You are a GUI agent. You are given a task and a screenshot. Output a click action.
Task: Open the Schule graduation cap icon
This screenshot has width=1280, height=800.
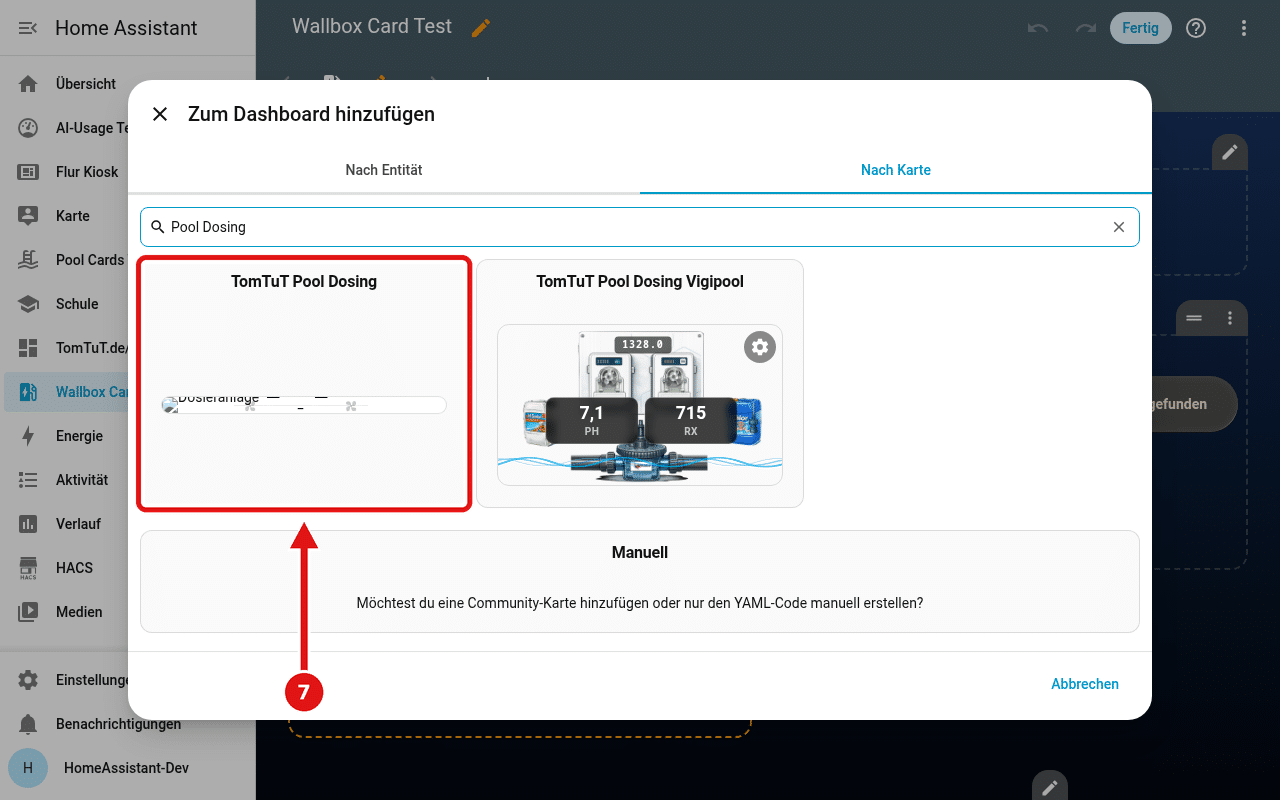[x=28, y=304]
